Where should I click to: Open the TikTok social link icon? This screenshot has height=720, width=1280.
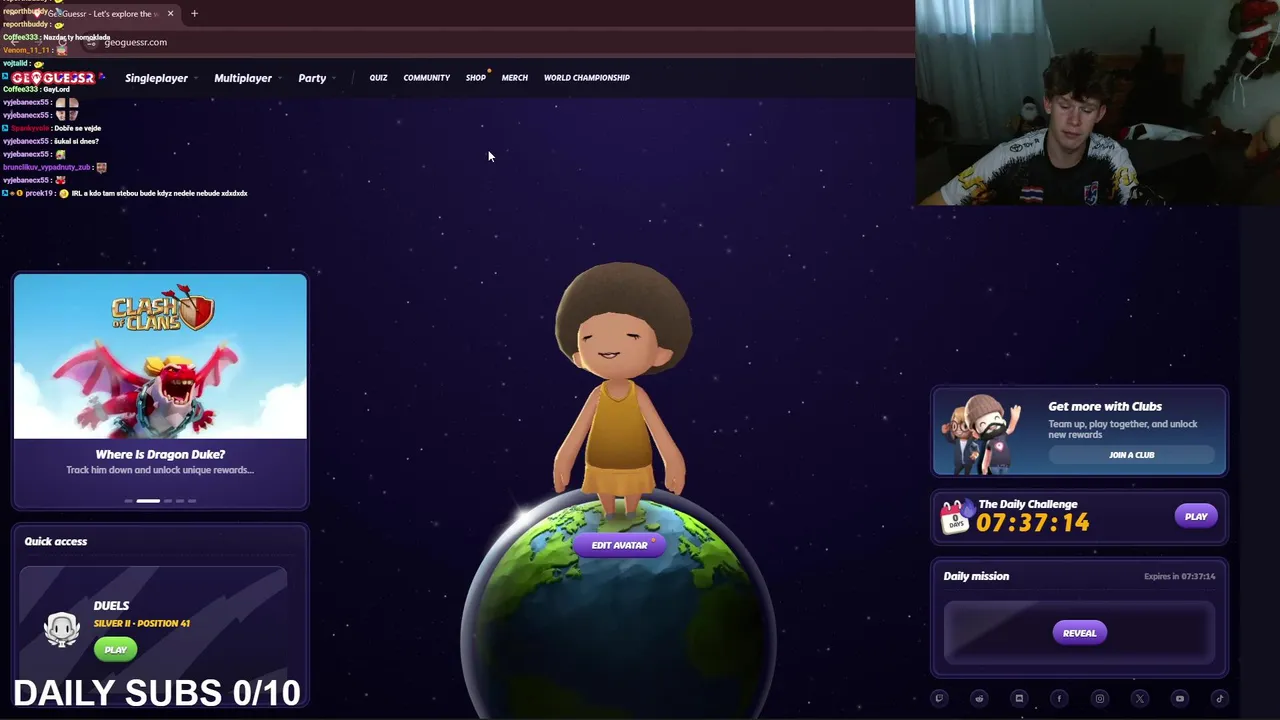pos(1219,699)
